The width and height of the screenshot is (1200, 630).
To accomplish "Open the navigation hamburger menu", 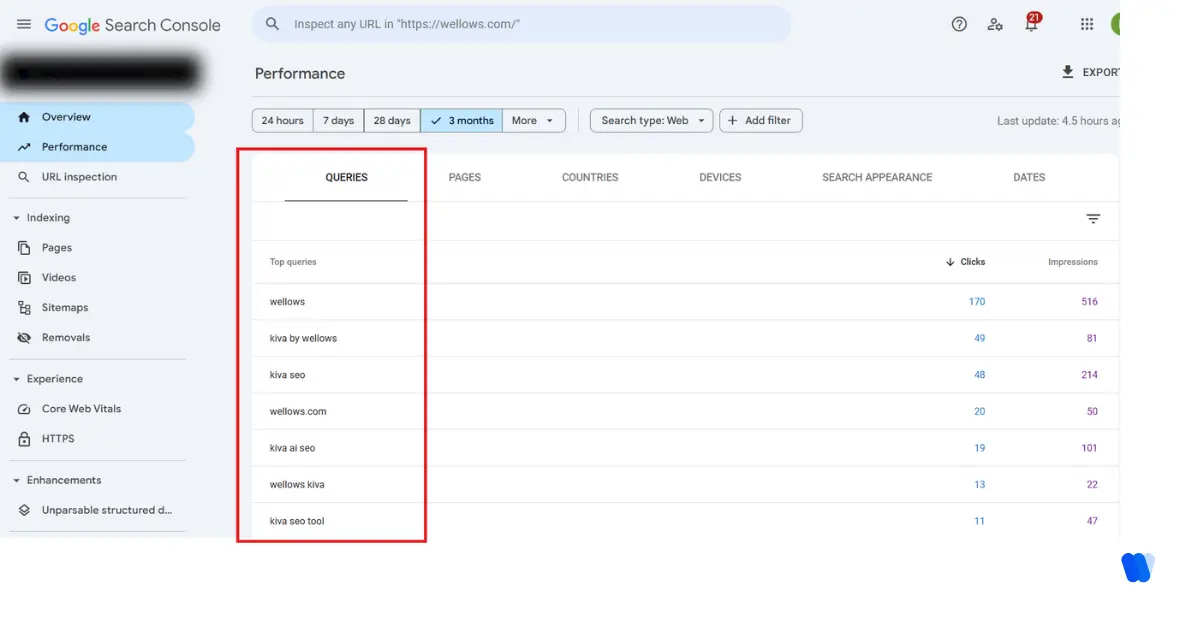I will click(x=24, y=25).
